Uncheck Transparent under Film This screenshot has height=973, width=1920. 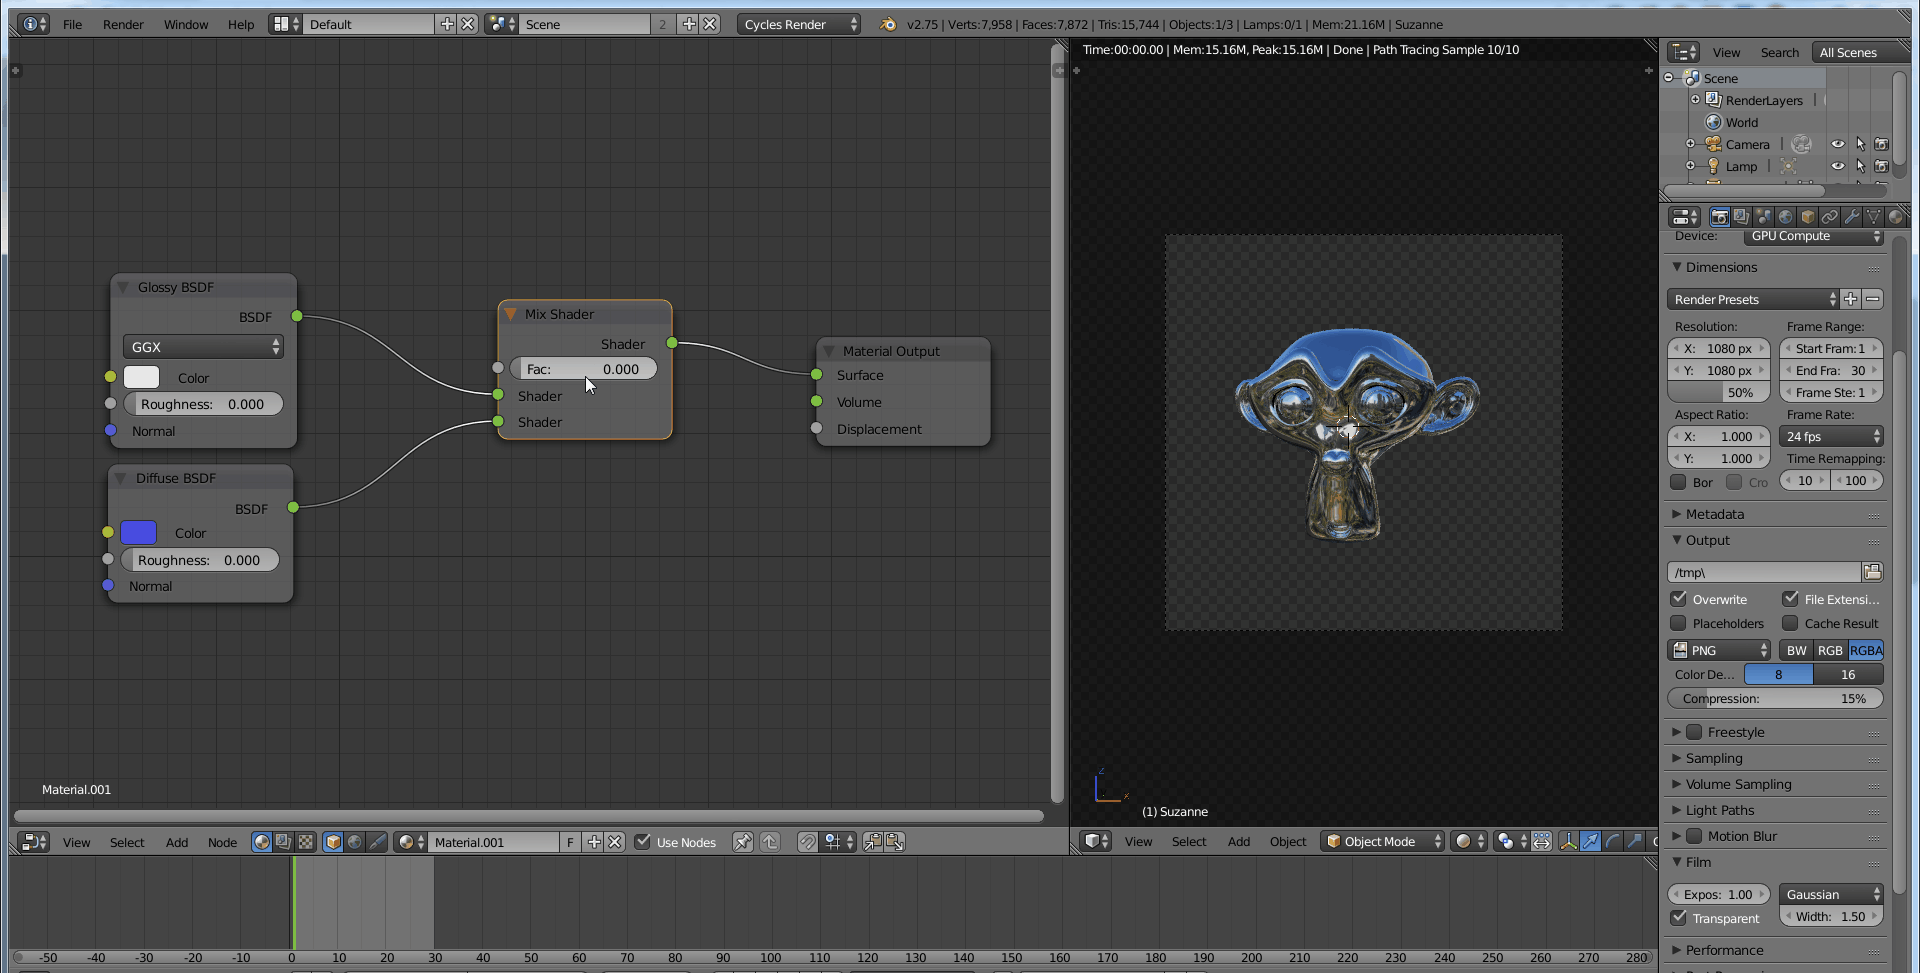tap(1679, 918)
